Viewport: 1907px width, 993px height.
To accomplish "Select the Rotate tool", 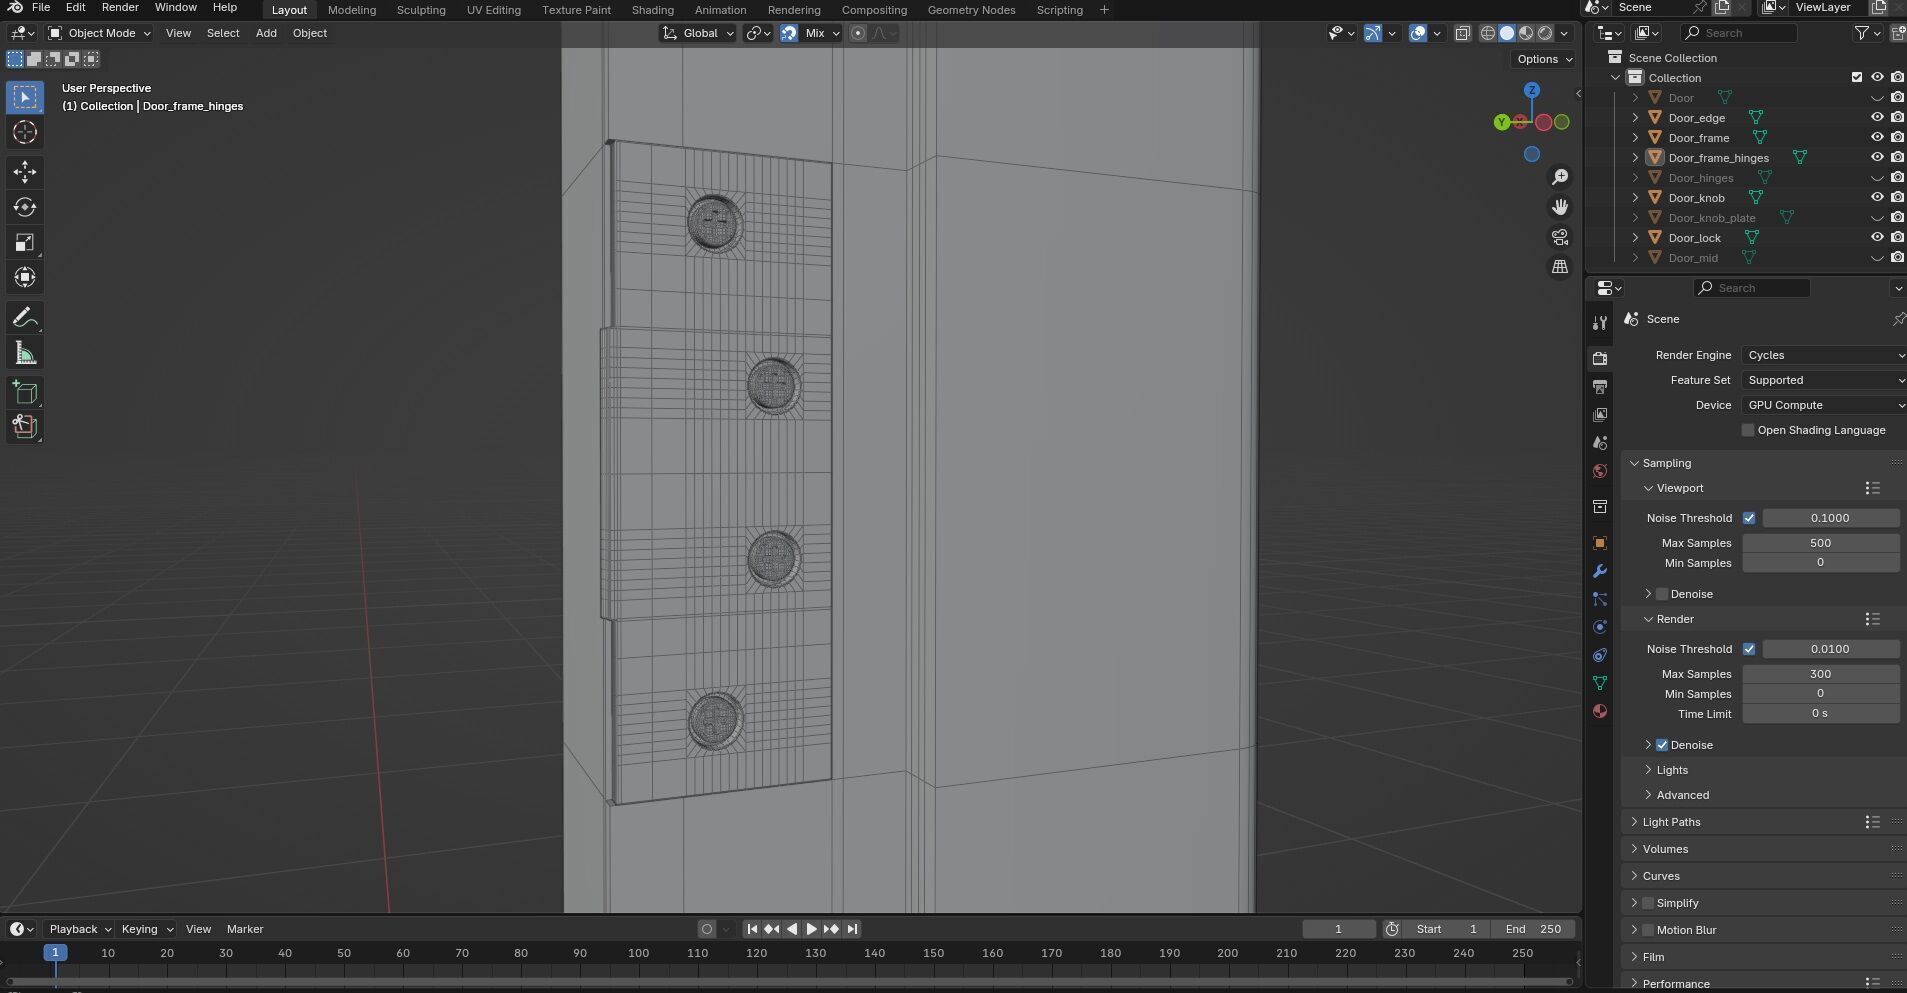I will (25, 207).
